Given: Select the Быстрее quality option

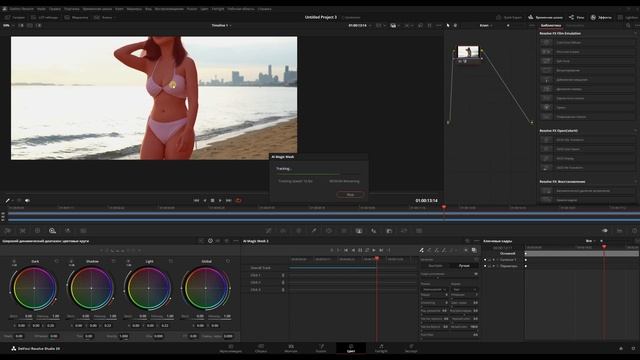Looking at the screenshot, I should [435, 266].
